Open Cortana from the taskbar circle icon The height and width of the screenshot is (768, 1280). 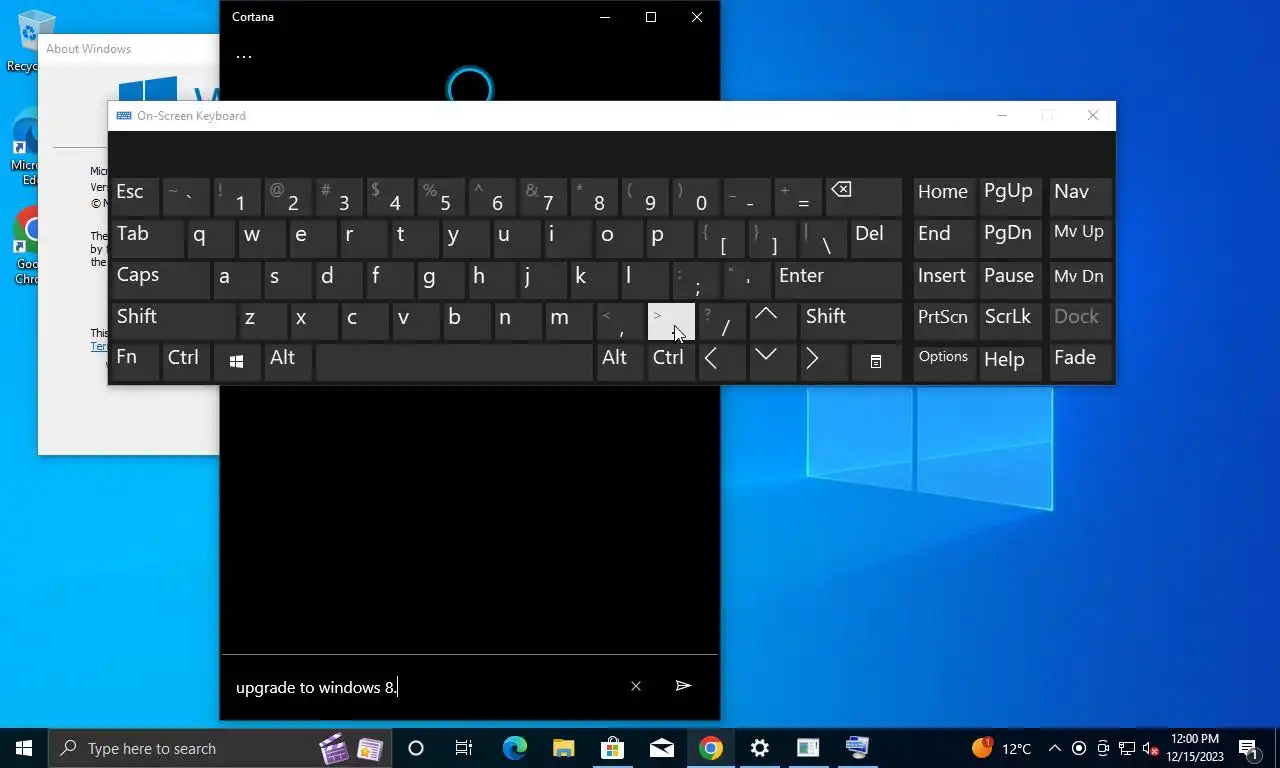click(x=416, y=748)
